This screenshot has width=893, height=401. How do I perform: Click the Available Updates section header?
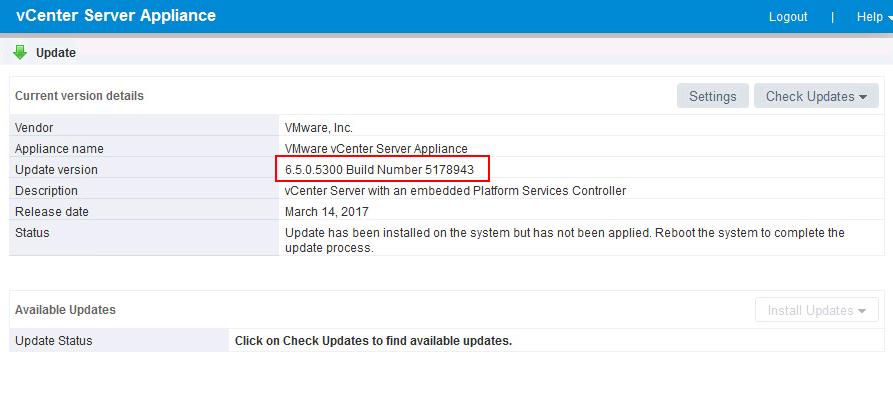click(65, 310)
